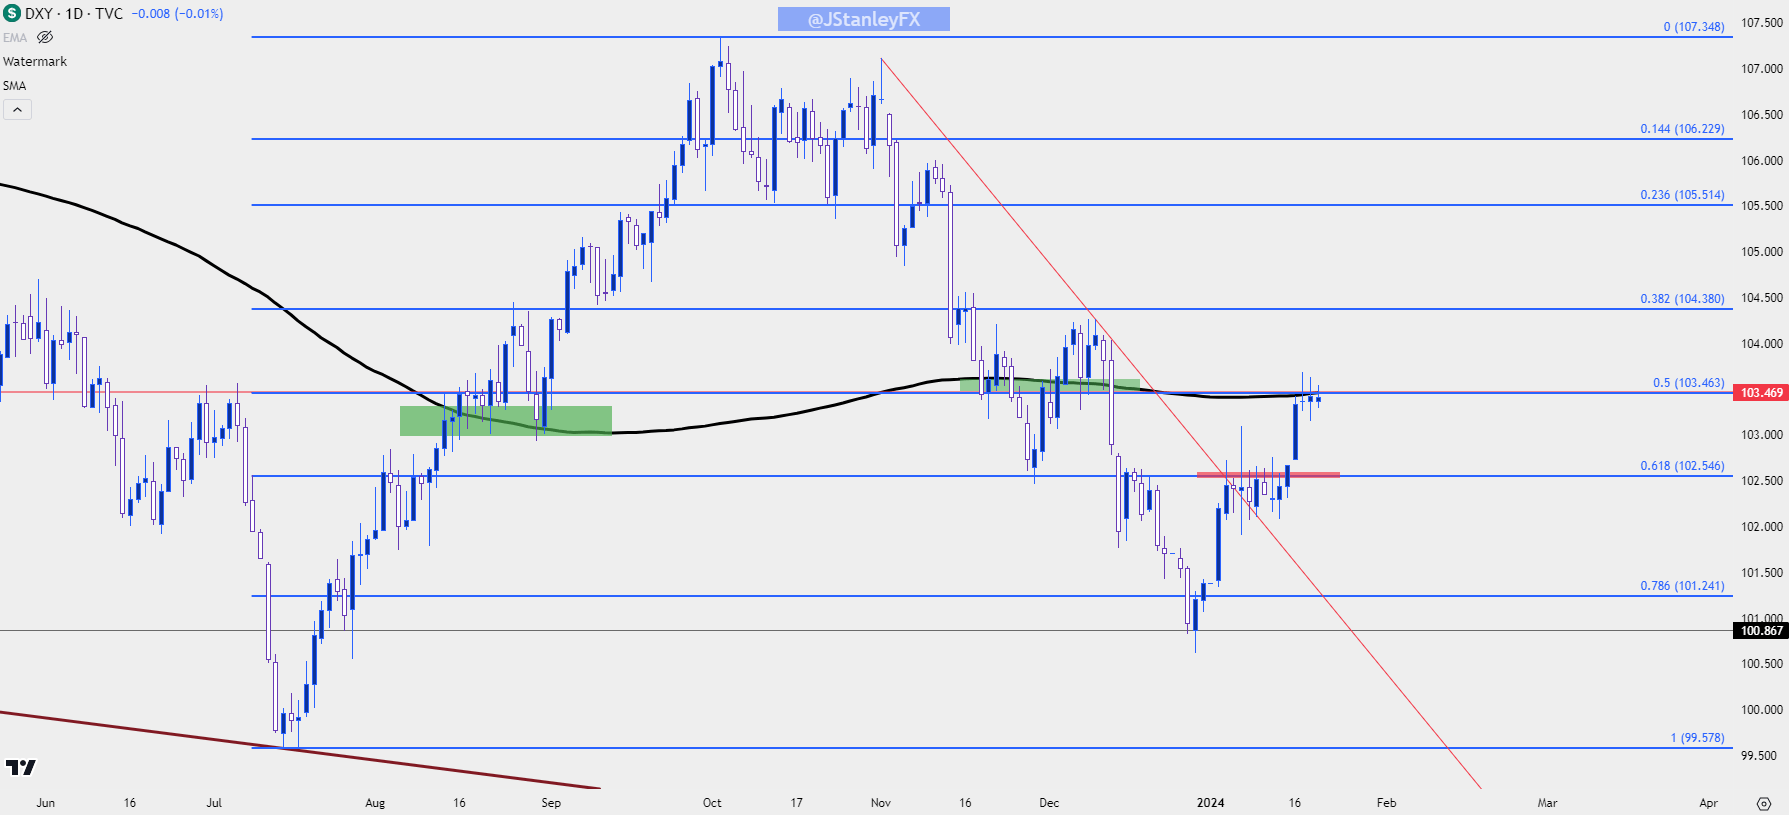
Task: Select Fibonacci level label 0 (107.348)
Action: 1694,27
